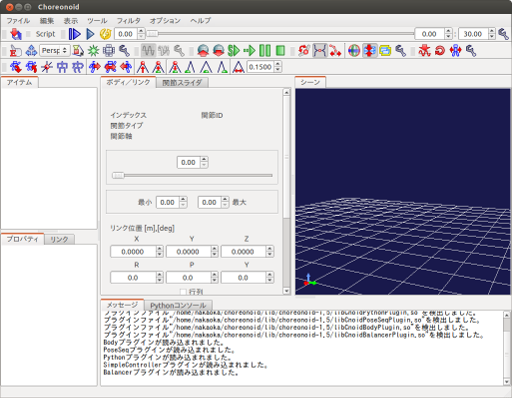Switch scene to edit mode icon

point(15,51)
